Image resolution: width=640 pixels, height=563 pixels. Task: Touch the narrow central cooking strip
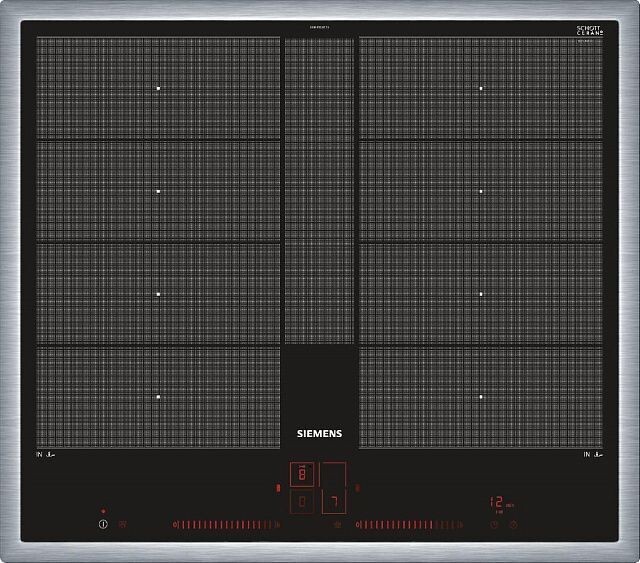(x=319, y=190)
